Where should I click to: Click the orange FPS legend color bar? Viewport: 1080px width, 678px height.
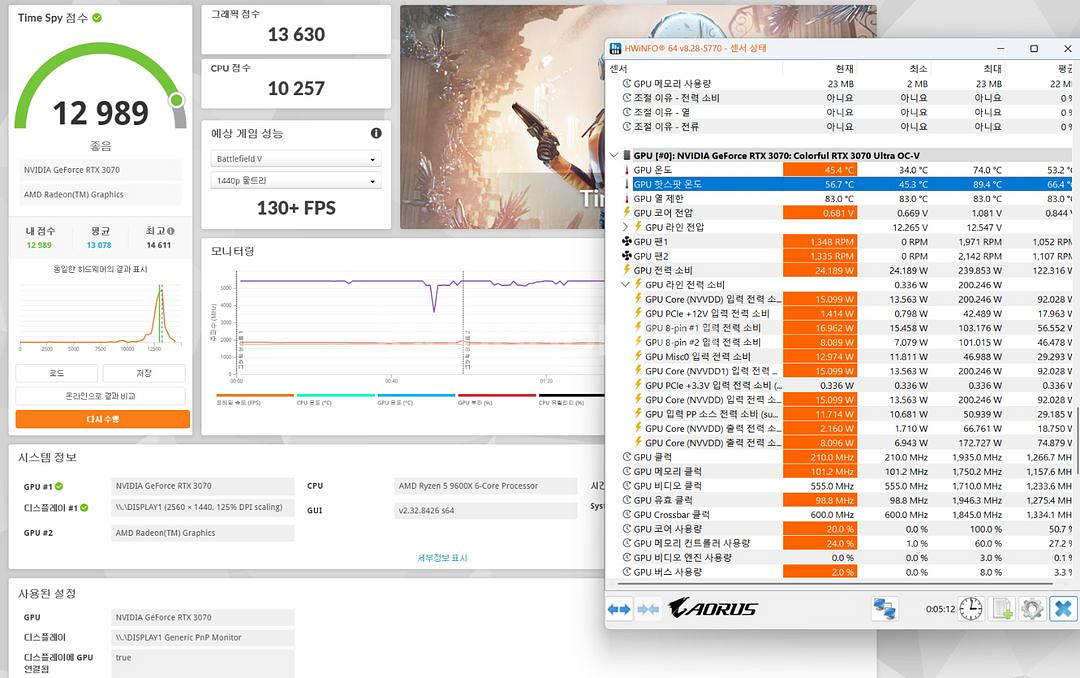[x=255, y=396]
